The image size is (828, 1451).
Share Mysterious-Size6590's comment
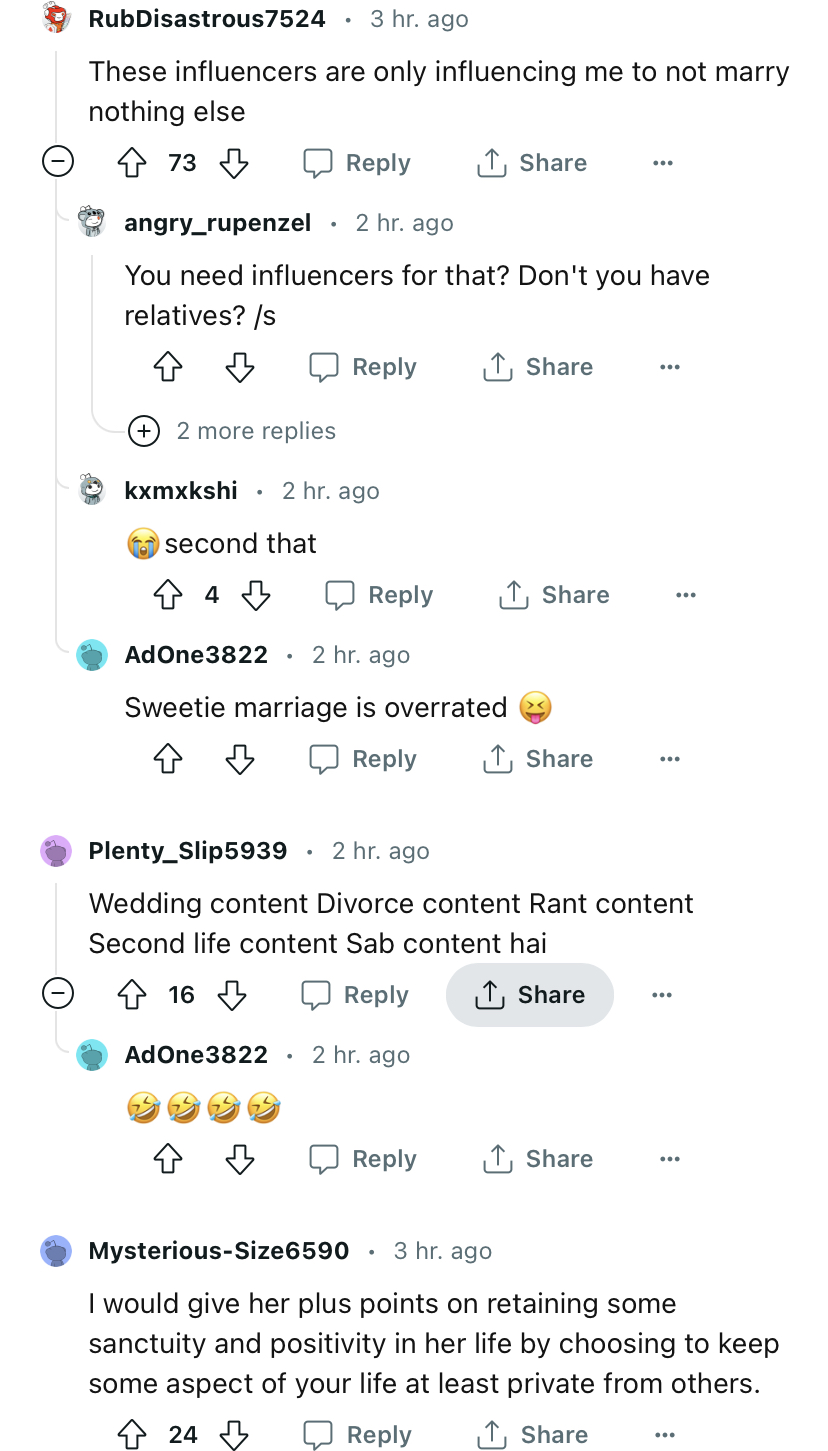pyautogui.click(x=533, y=1435)
